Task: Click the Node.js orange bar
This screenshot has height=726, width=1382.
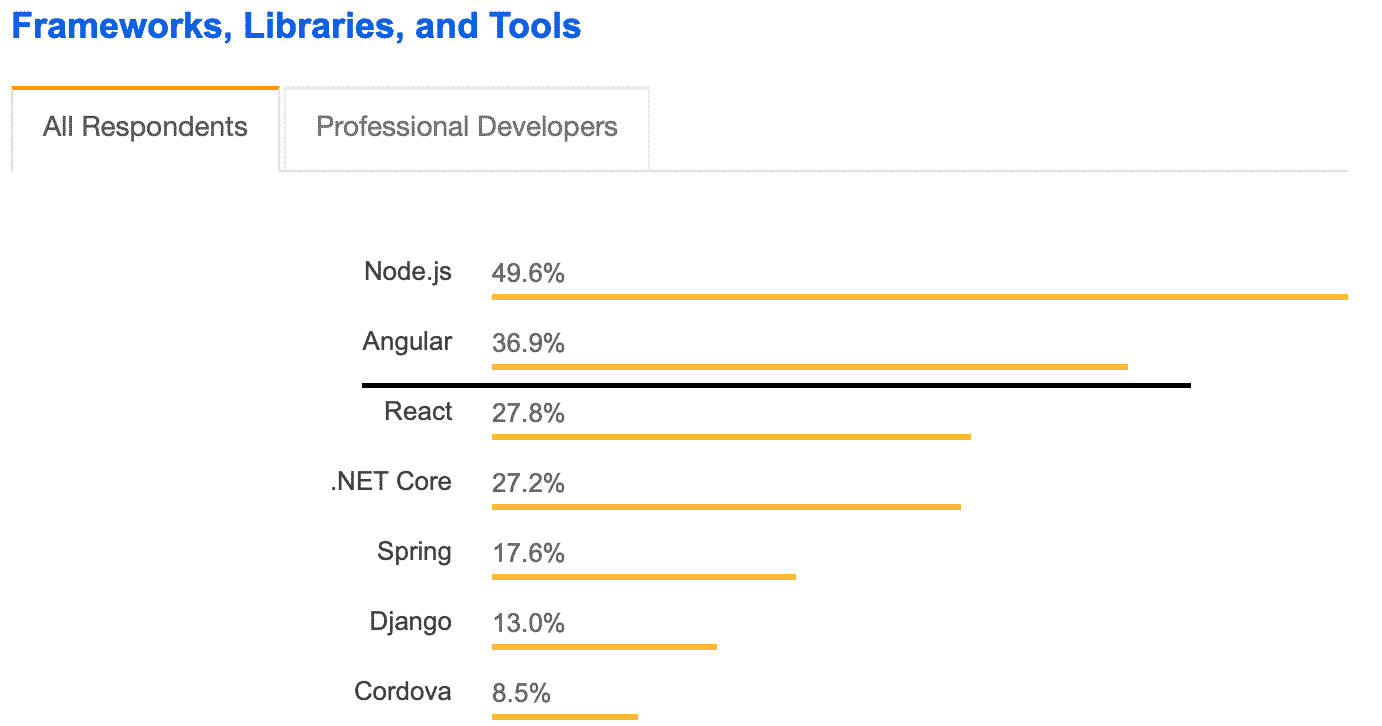Action: point(919,297)
